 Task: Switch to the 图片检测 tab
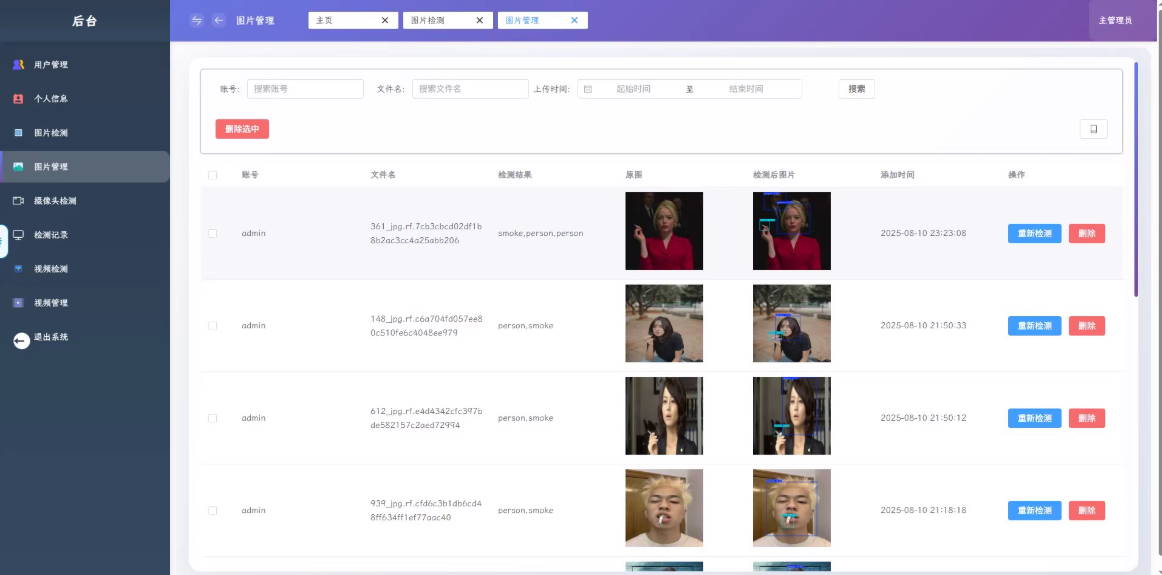pyautogui.click(x=448, y=21)
